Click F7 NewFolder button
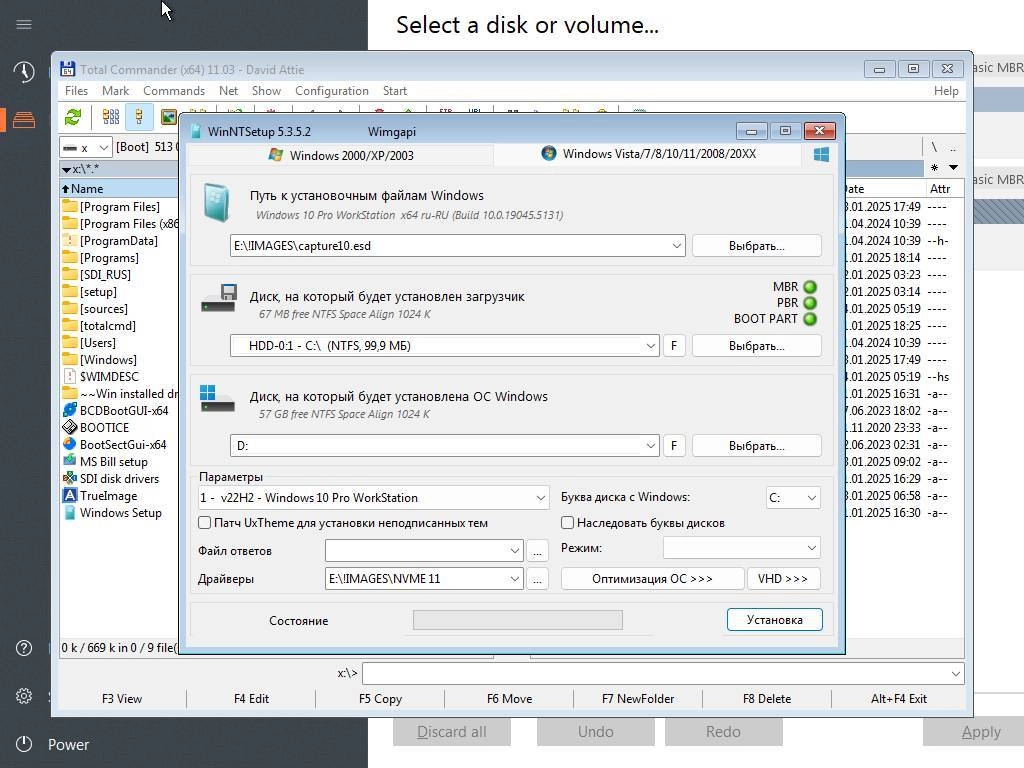Image resolution: width=1024 pixels, height=768 pixels. click(x=637, y=699)
